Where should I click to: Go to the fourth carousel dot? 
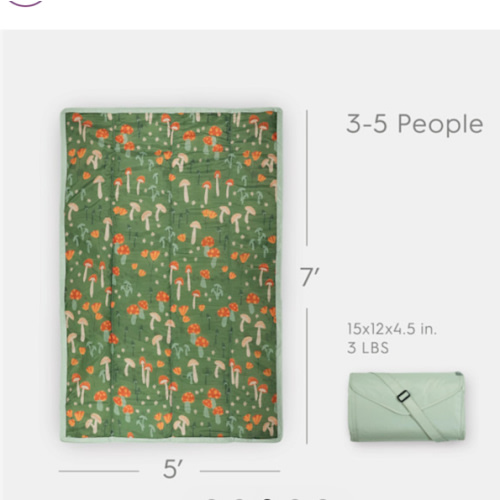coord(295,499)
